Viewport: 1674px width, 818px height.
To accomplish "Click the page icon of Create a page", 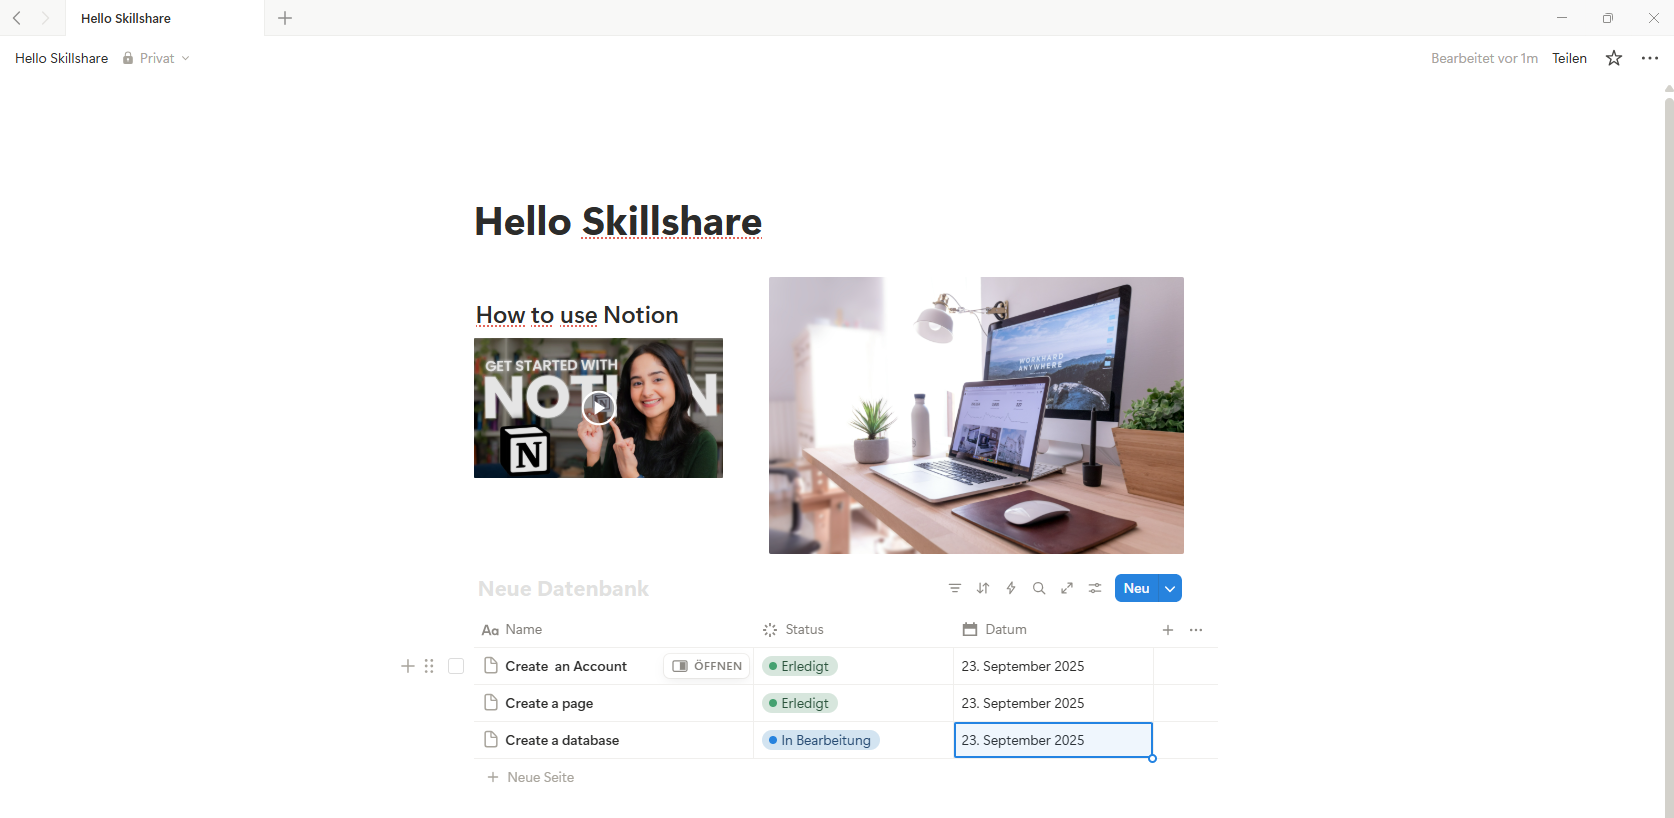I will pos(491,703).
